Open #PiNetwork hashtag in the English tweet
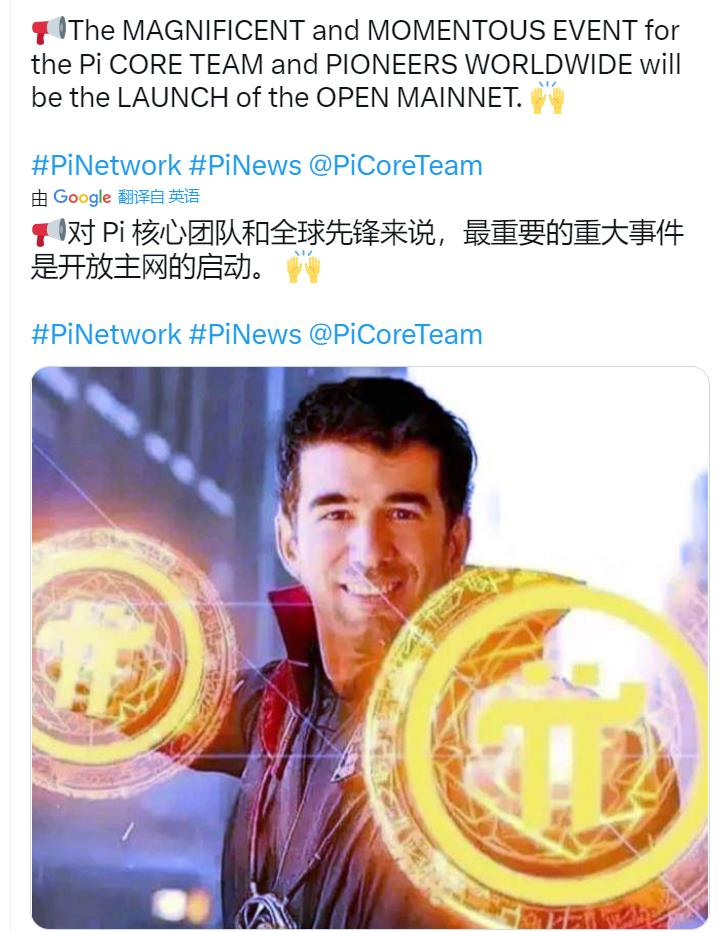The image size is (718, 932). (x=106, y=165)
